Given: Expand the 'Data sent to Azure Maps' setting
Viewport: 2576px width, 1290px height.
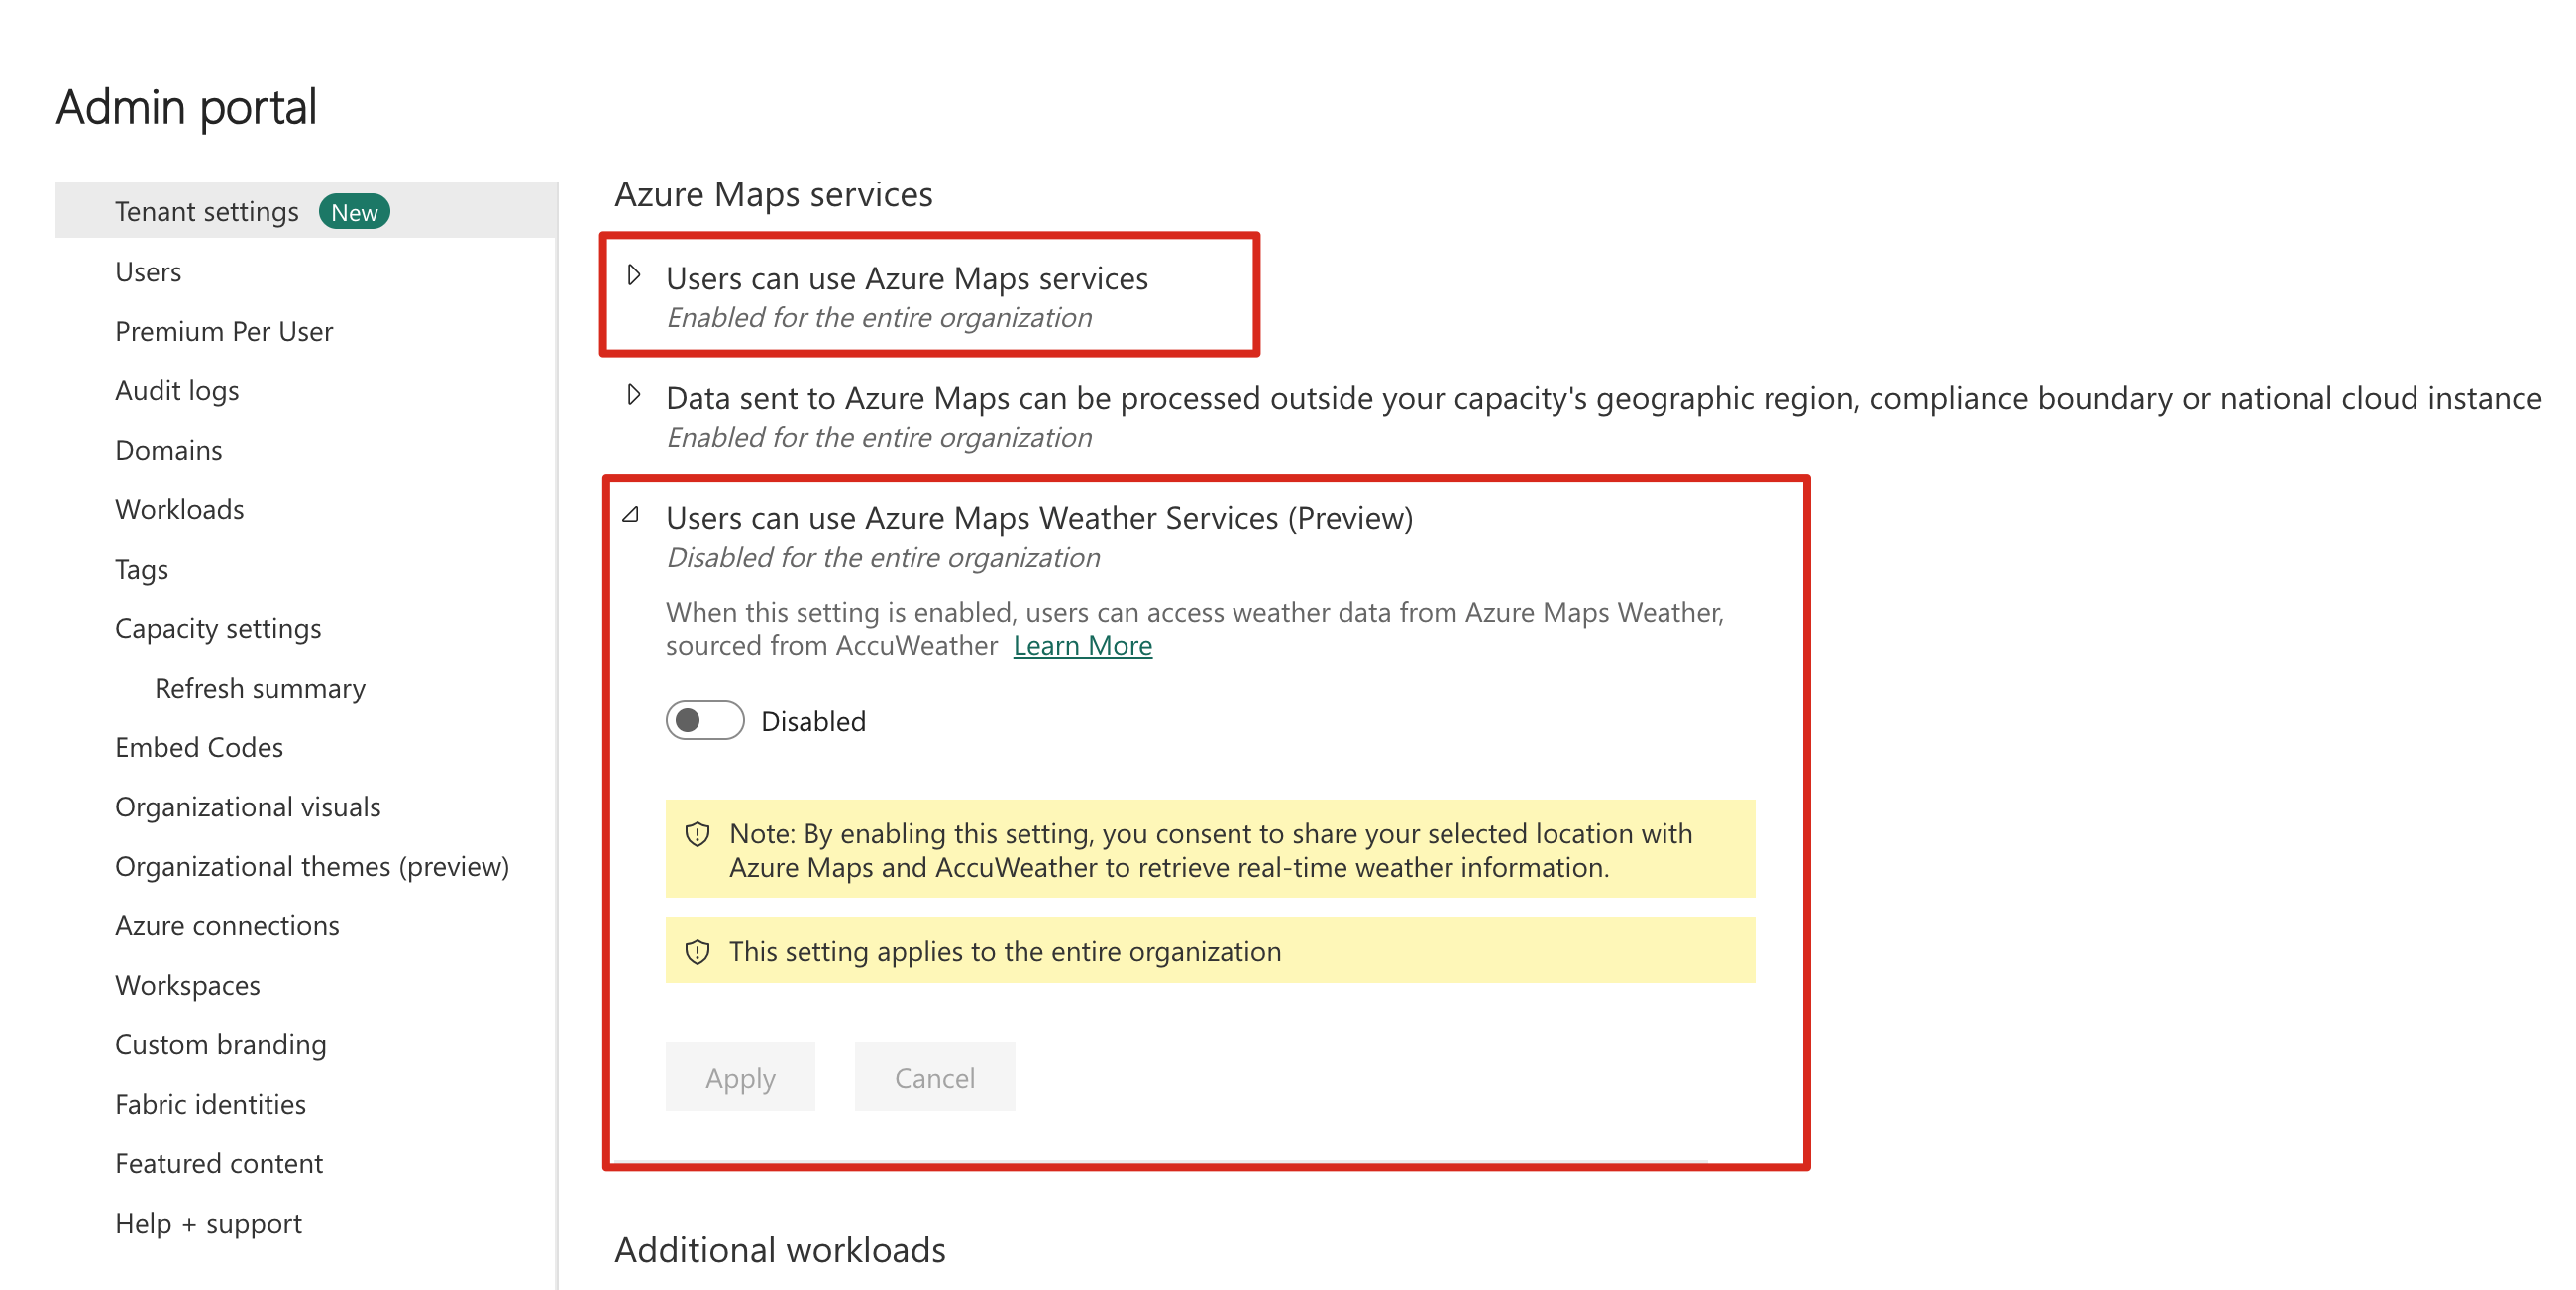Looking at the screenshot, I should (634, 395).
